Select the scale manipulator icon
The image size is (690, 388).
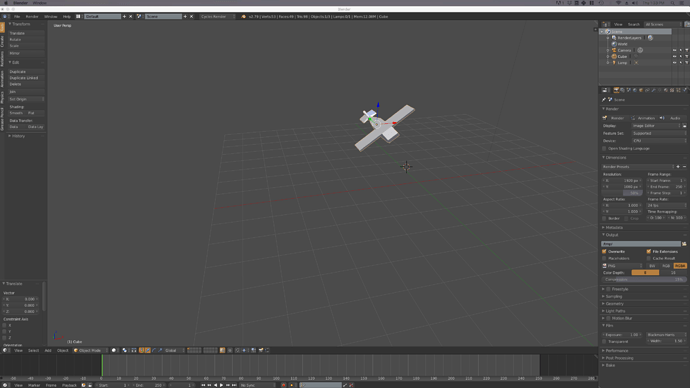(x=160, y=351)
